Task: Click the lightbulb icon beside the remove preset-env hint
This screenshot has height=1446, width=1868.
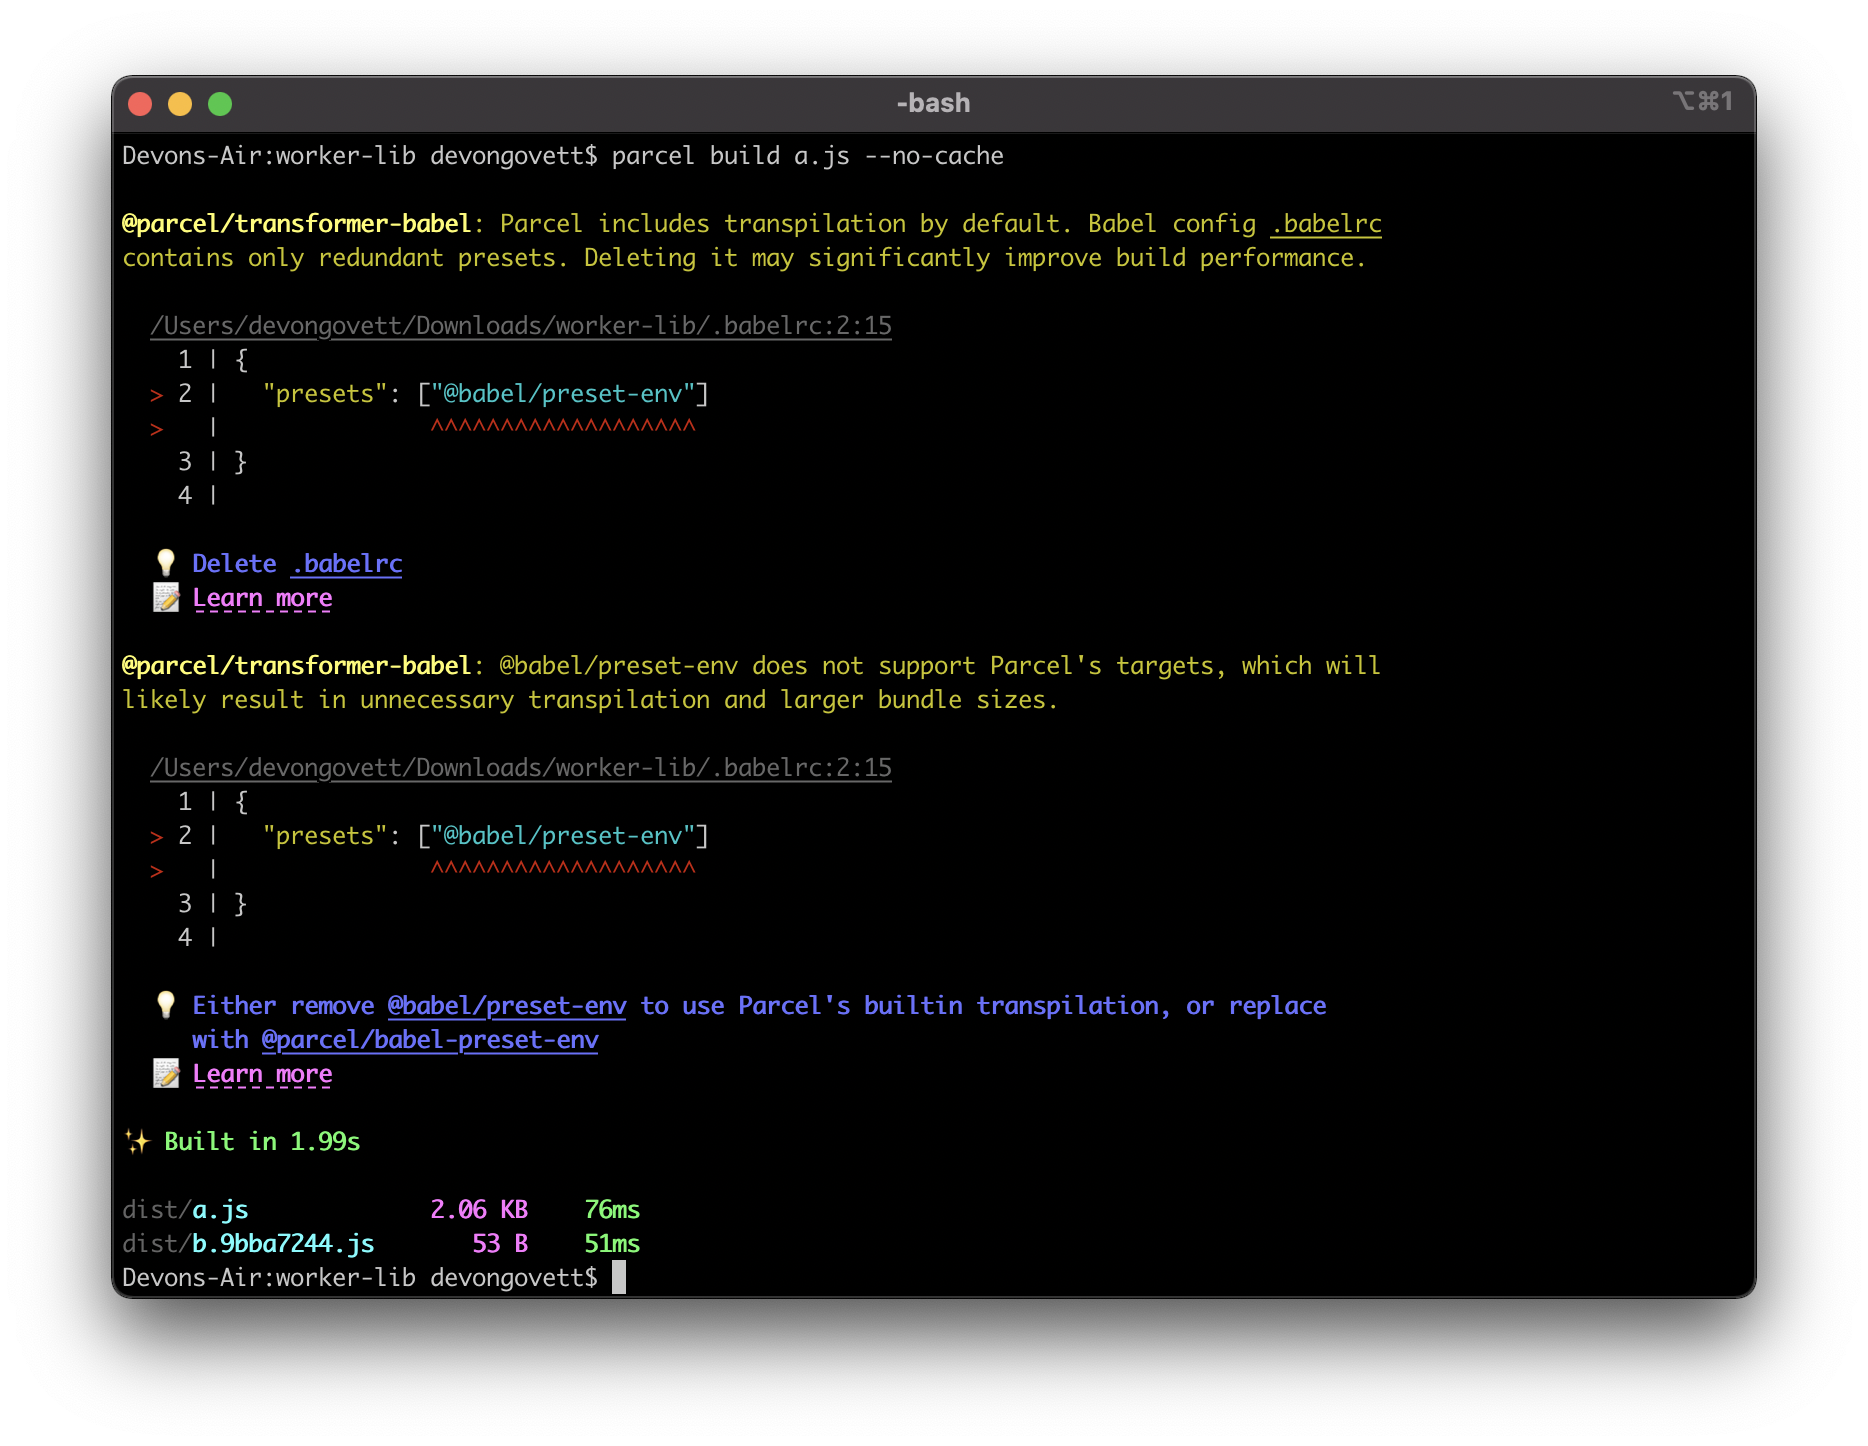Action: point(165,1005)
